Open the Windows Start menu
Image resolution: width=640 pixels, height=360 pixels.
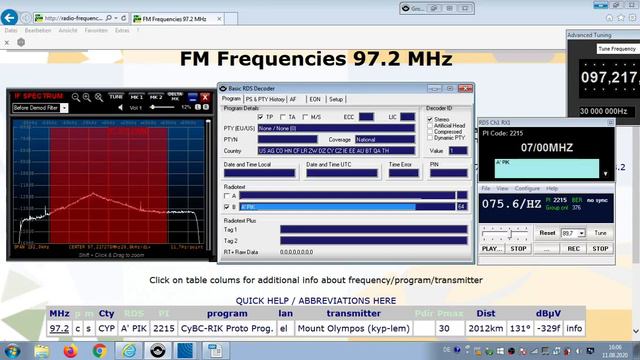pos(12,351)
